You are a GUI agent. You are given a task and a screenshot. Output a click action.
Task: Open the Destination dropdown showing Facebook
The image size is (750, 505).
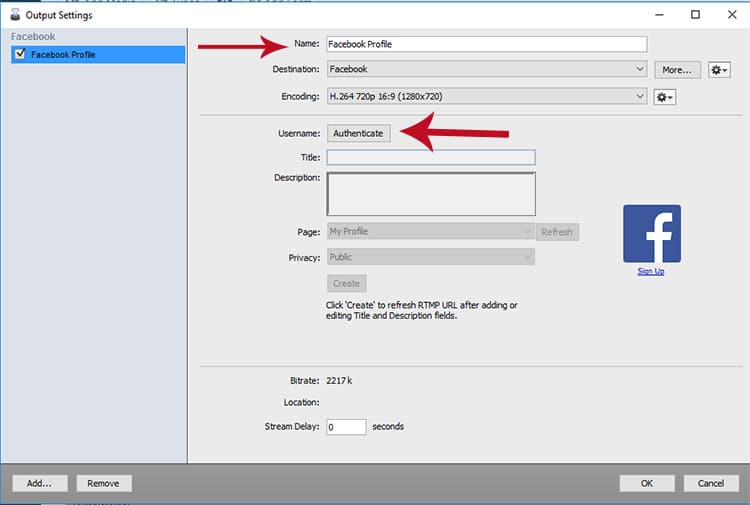pyautogui.click(x=487, y=69)
